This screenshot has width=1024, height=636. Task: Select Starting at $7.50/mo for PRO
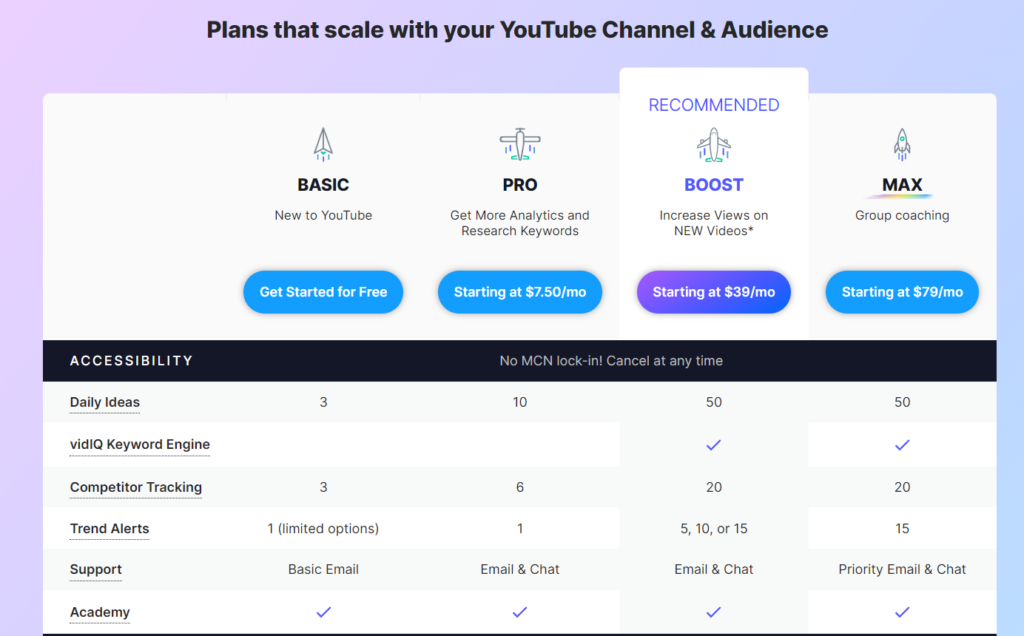(520, 292)
